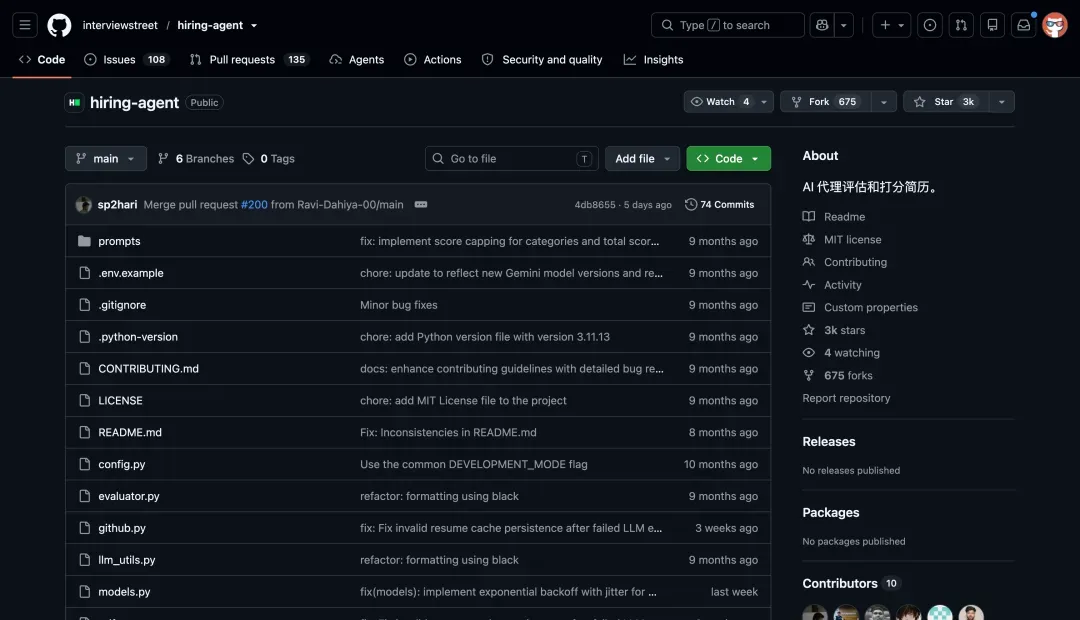Open commit hash 4db8655
This screenshot has height=620, width=1080.
coord(595,205)
